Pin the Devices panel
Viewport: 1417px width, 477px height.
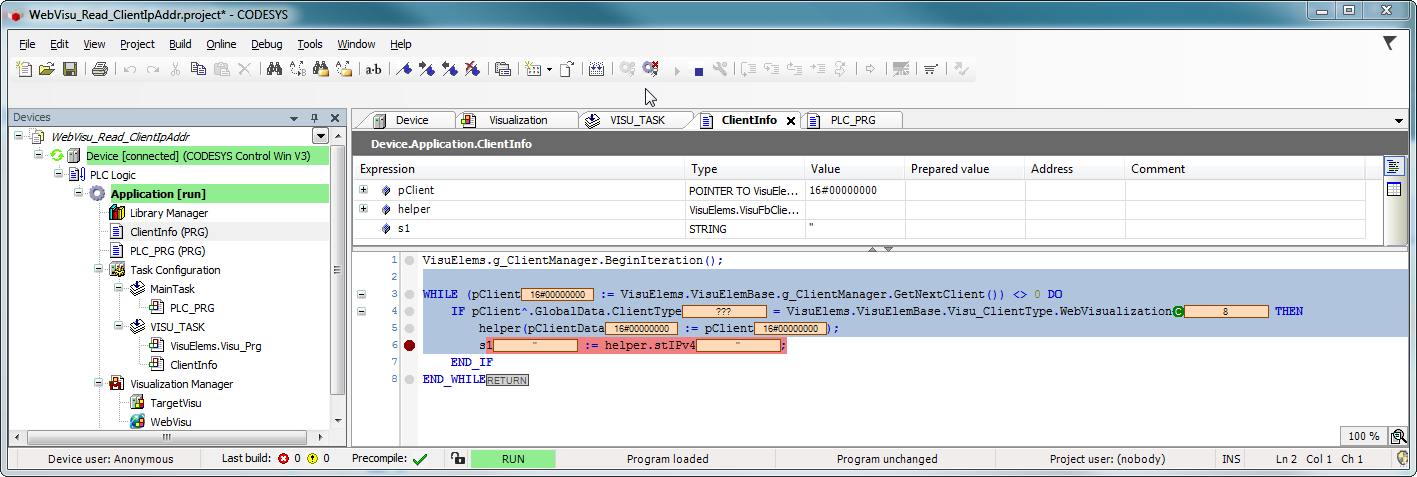click(x=314, y=117)
